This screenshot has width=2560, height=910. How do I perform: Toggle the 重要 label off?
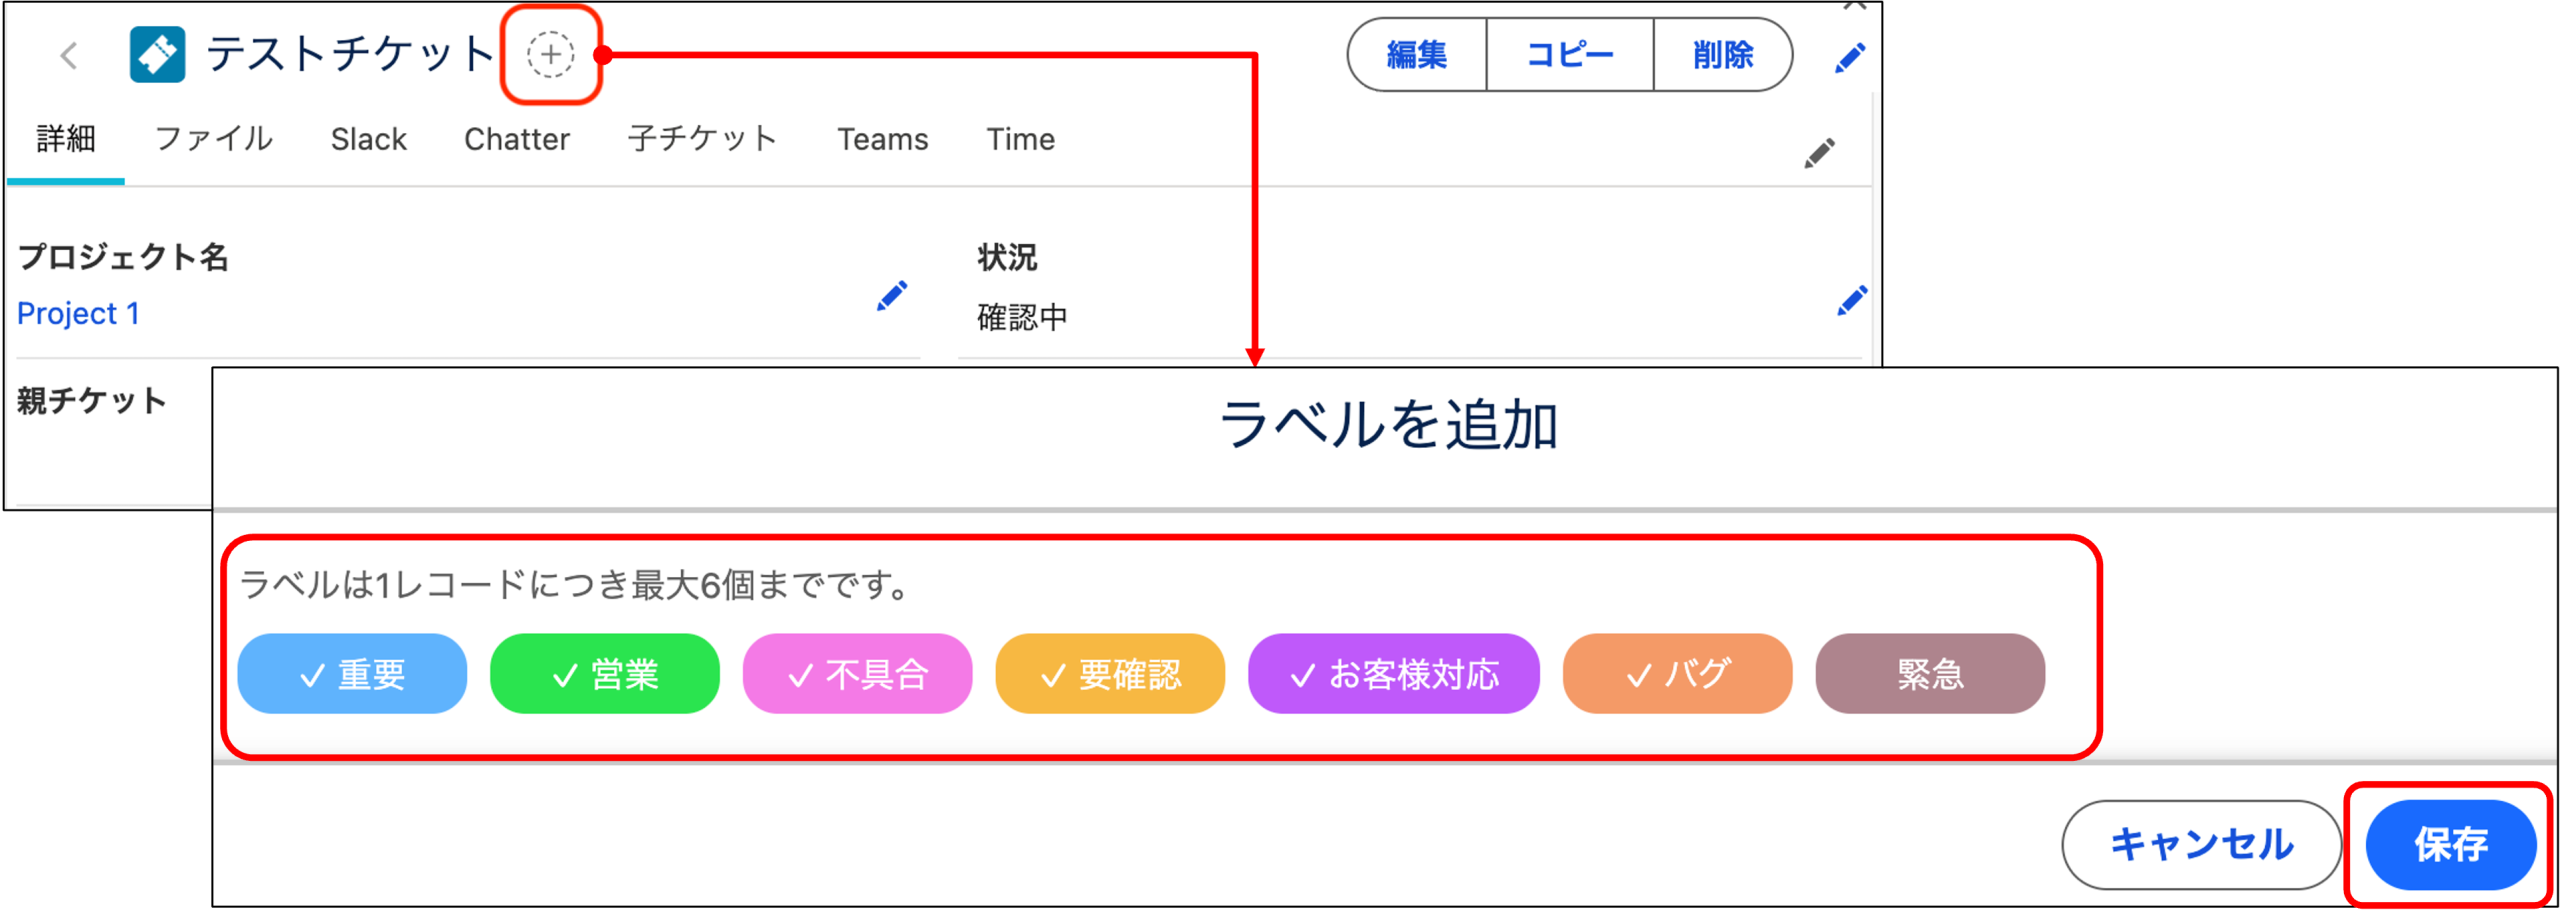pyautogui.click(x=352, y=674)
